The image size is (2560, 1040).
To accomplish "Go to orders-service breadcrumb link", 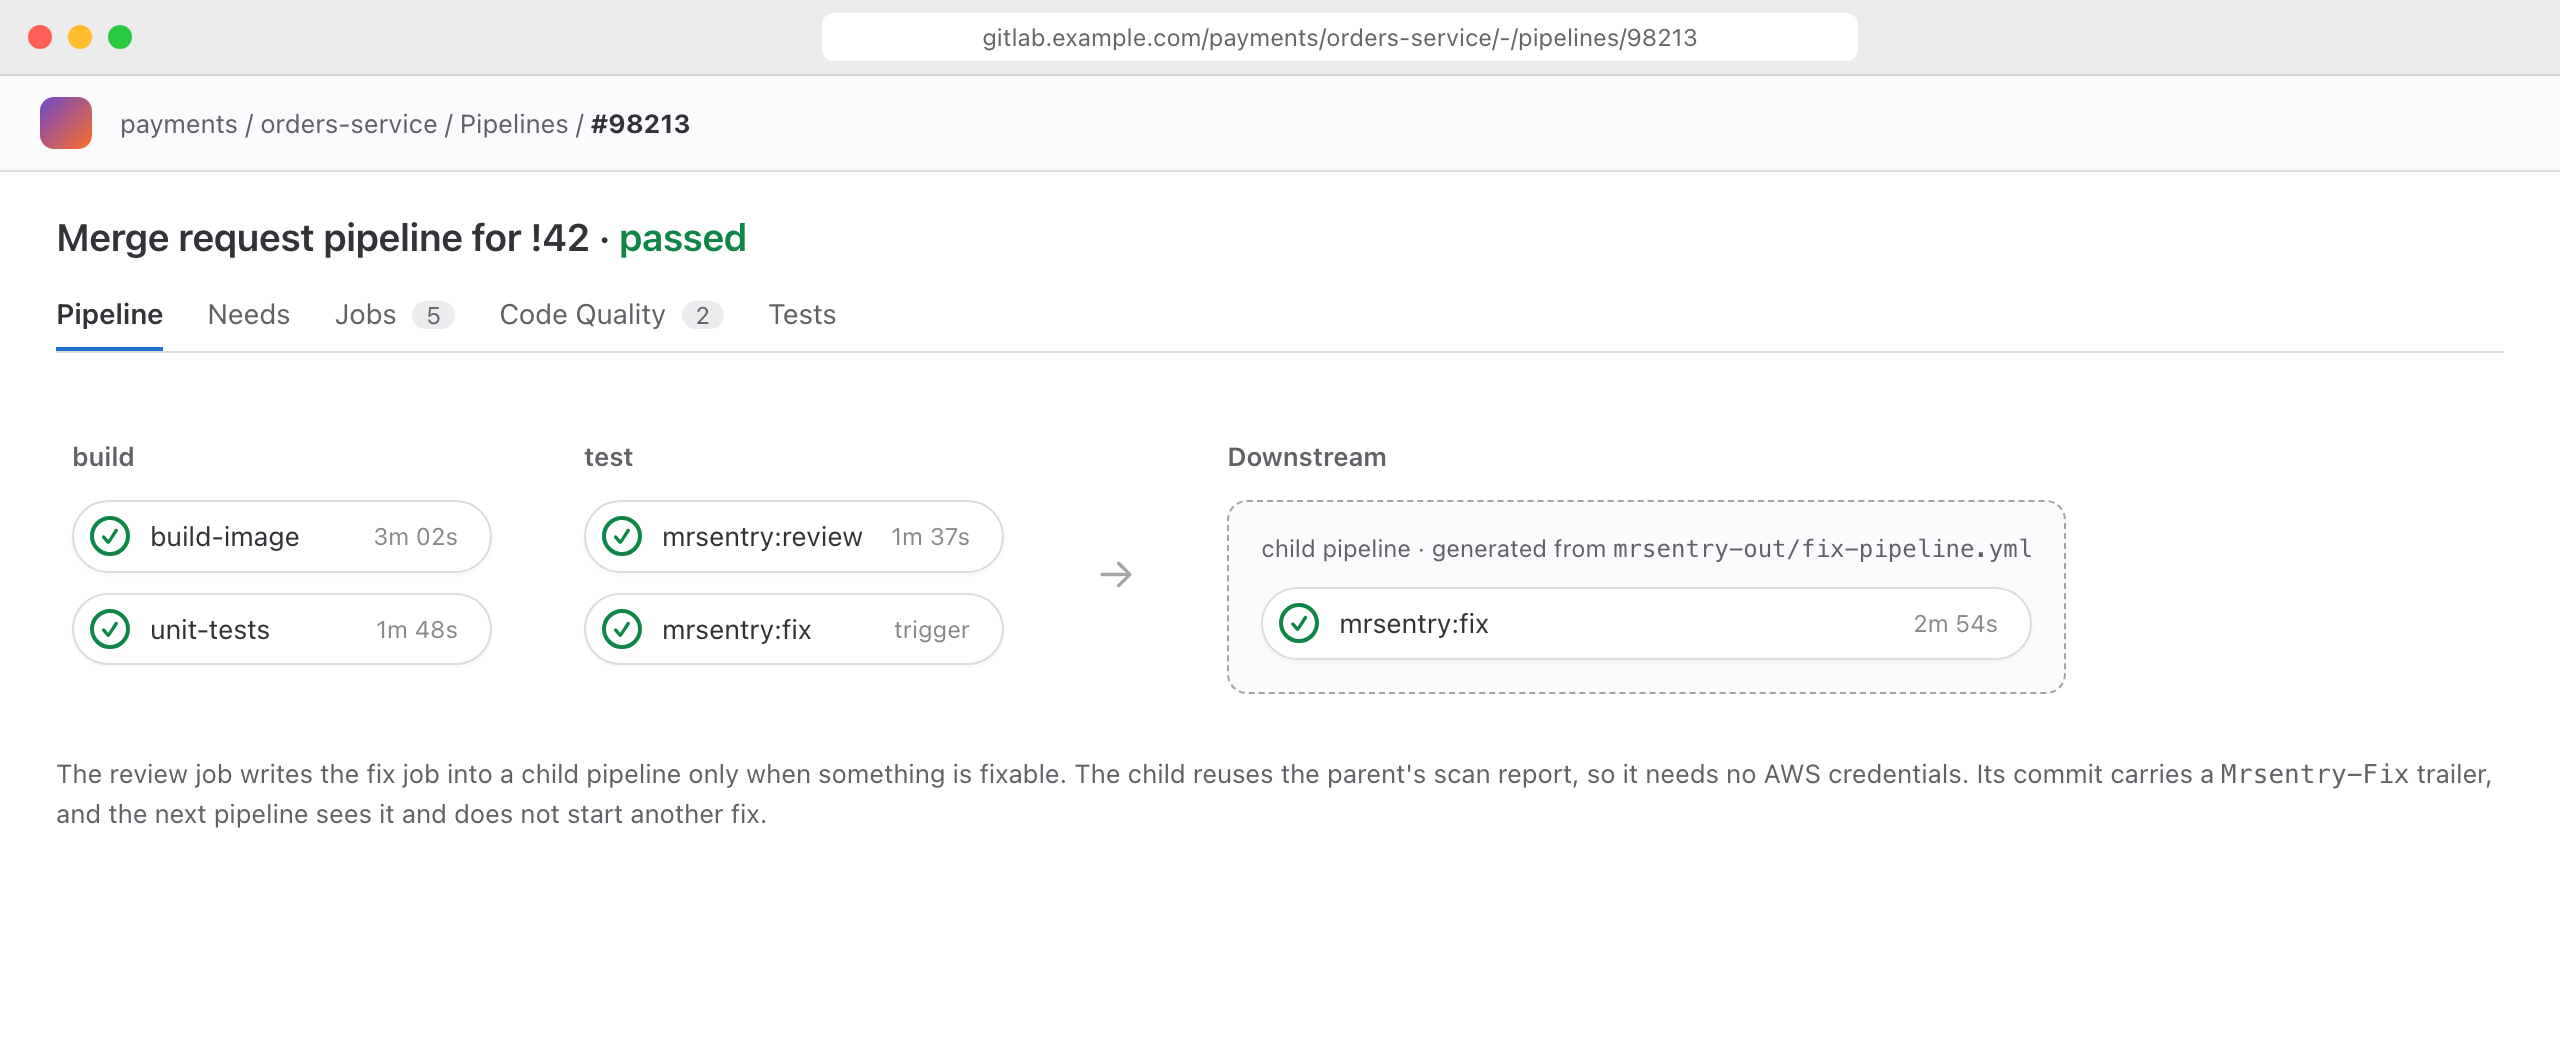I will (x=349, y=124).
